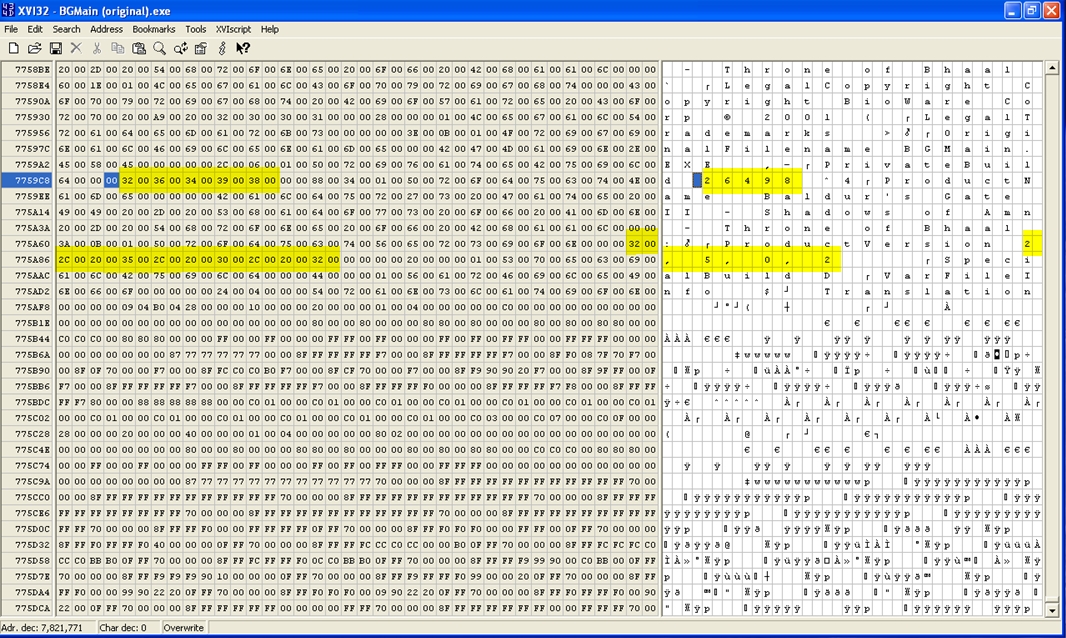Click the Cut scissors icon
1066x638 pixels.
pos(97,48)
